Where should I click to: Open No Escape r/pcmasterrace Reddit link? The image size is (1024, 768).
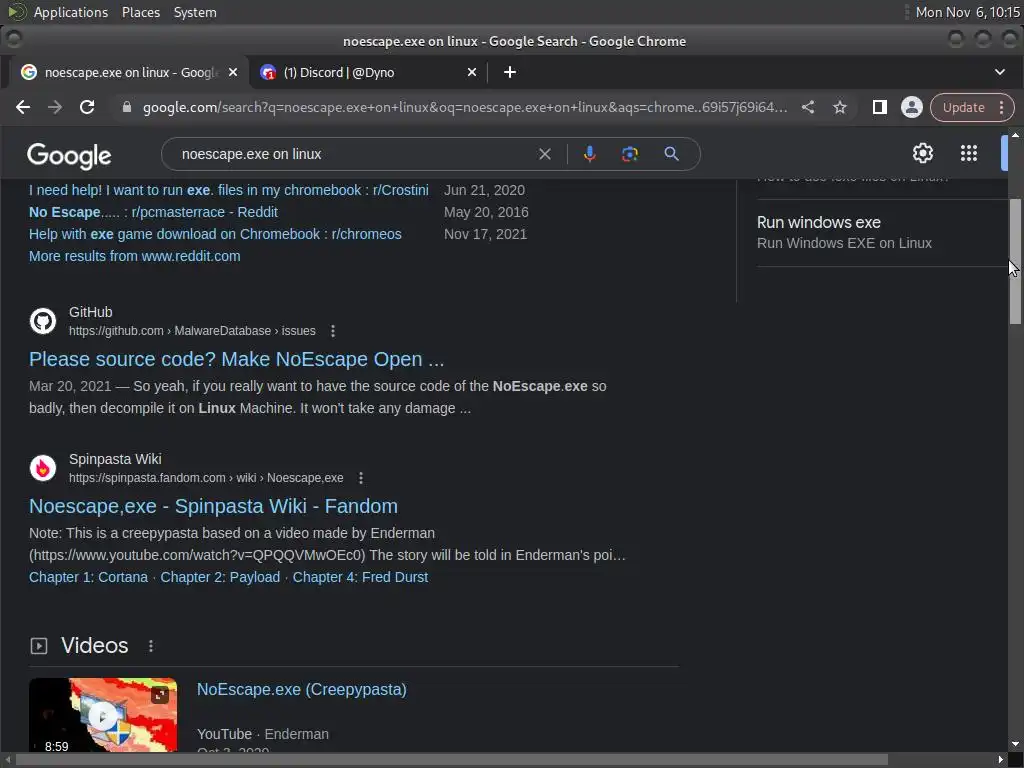coord(153,212)
